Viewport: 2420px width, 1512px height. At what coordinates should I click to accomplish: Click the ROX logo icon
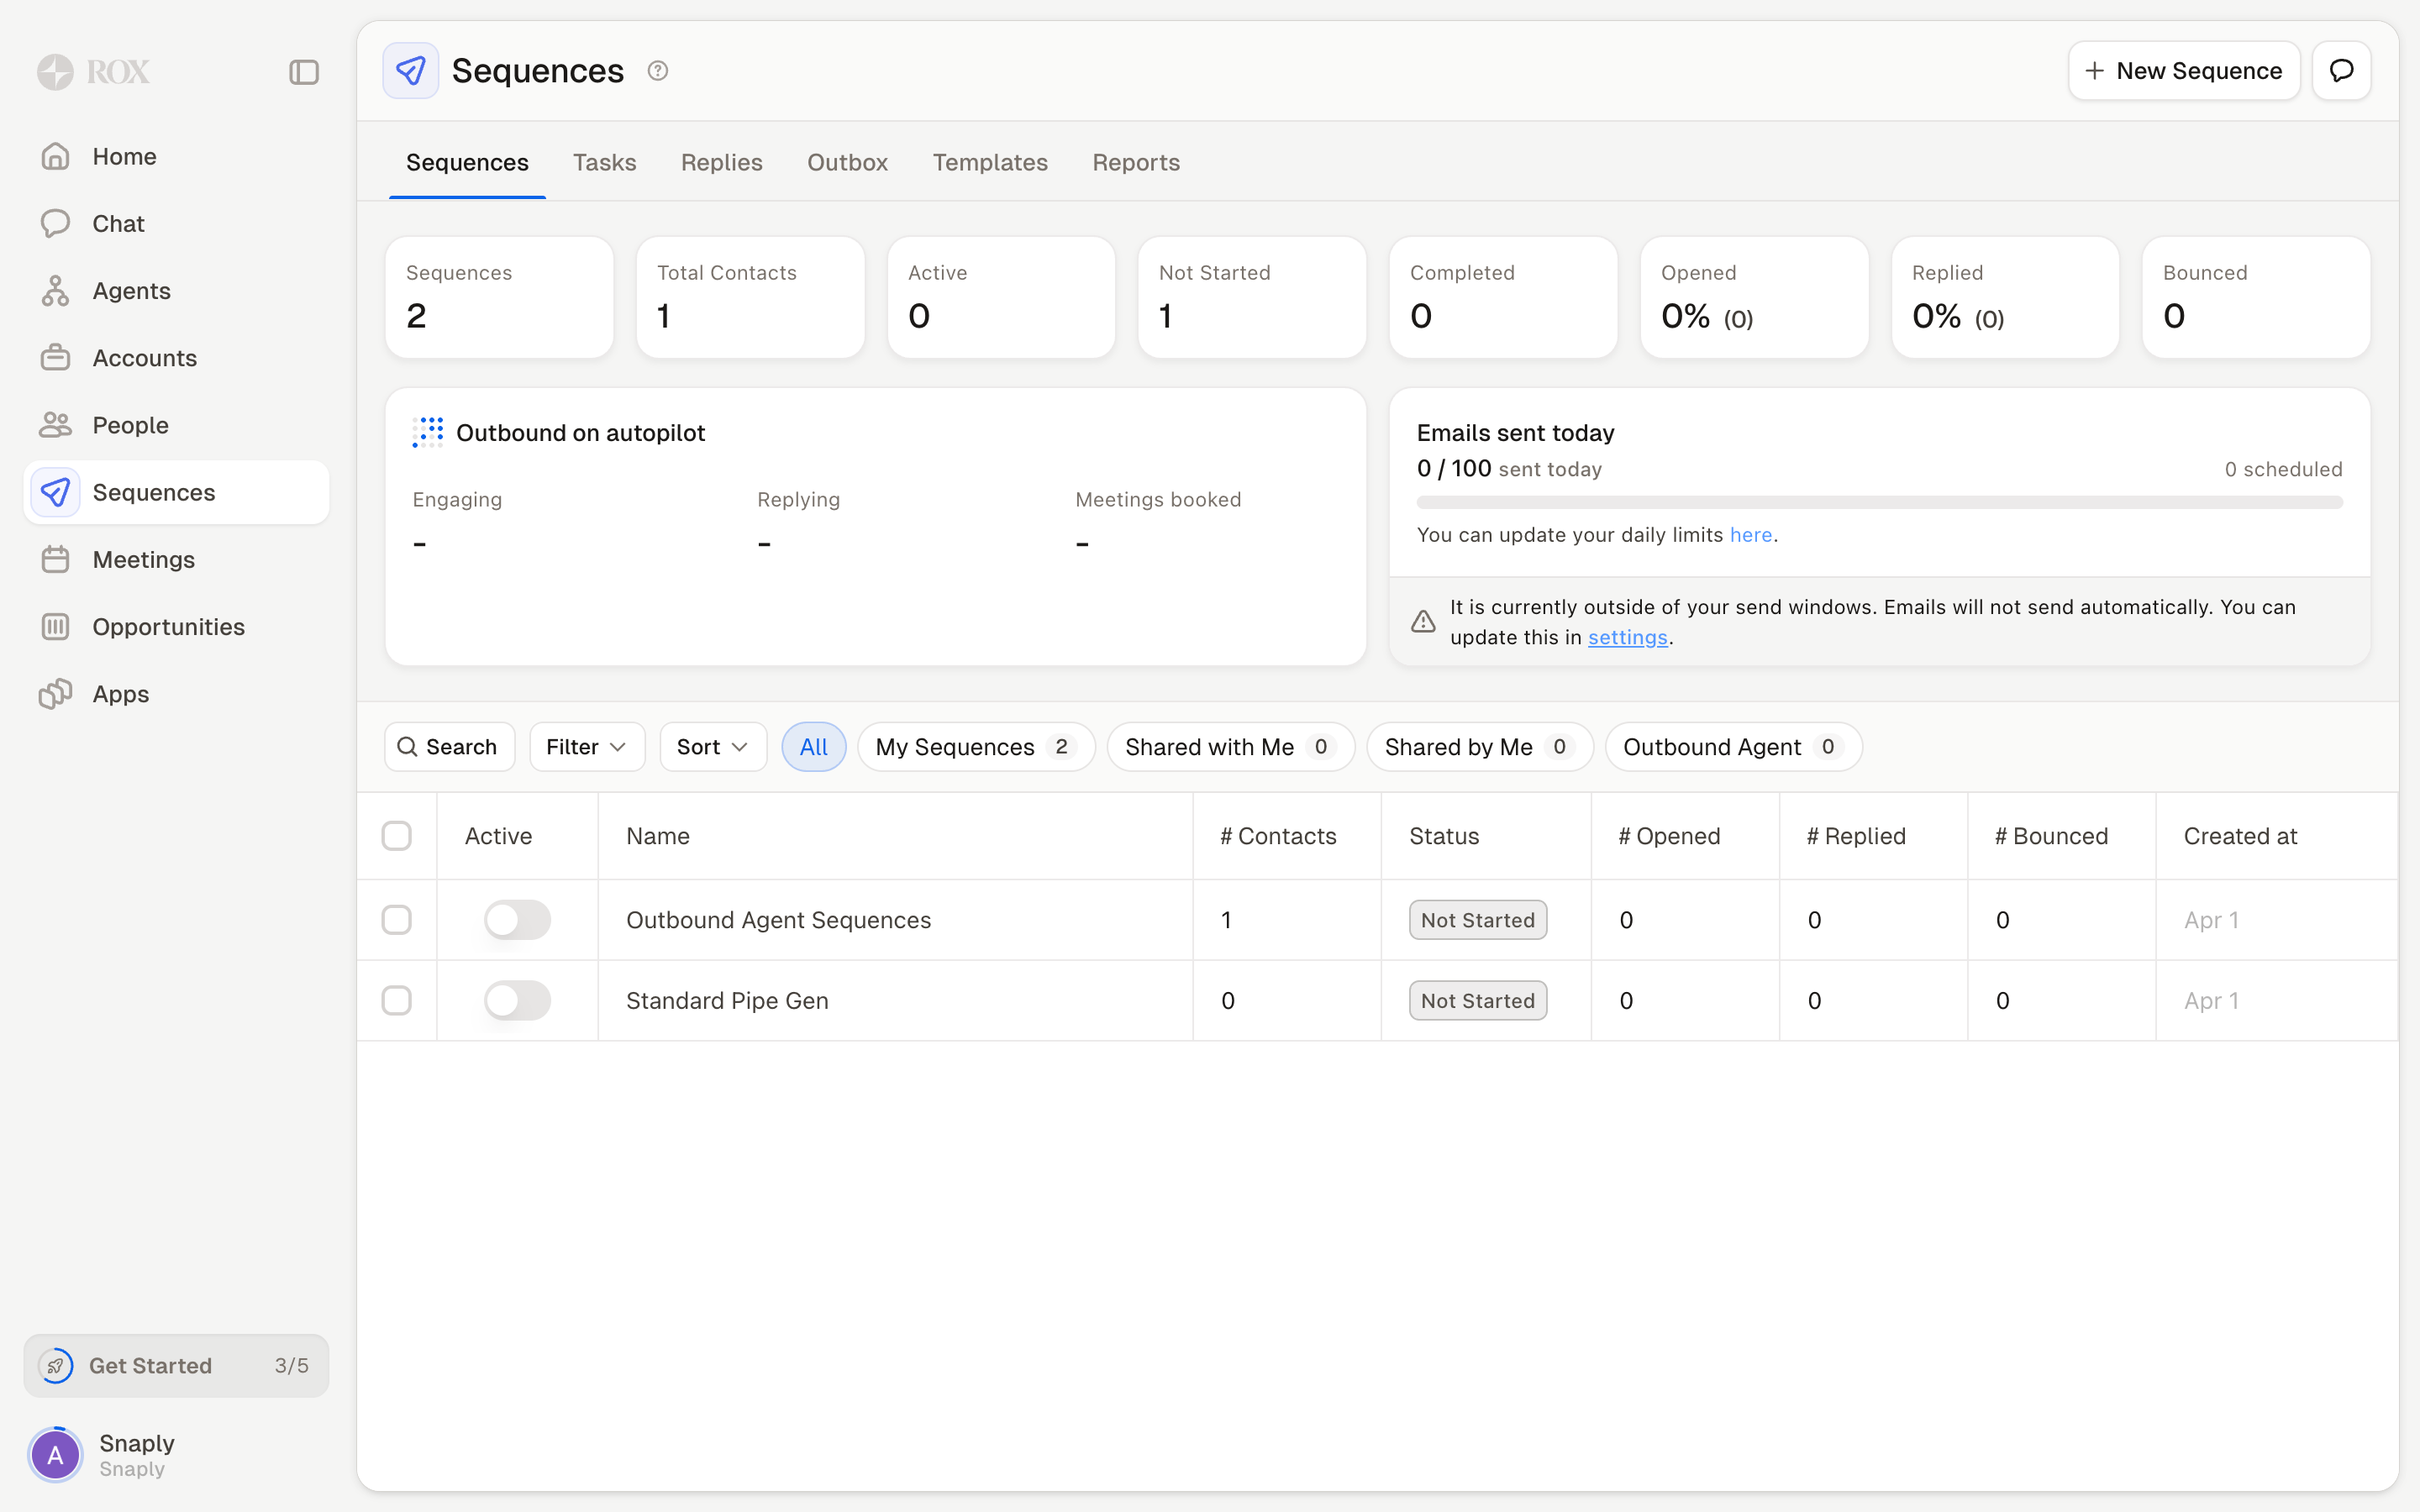coord(56,72)
